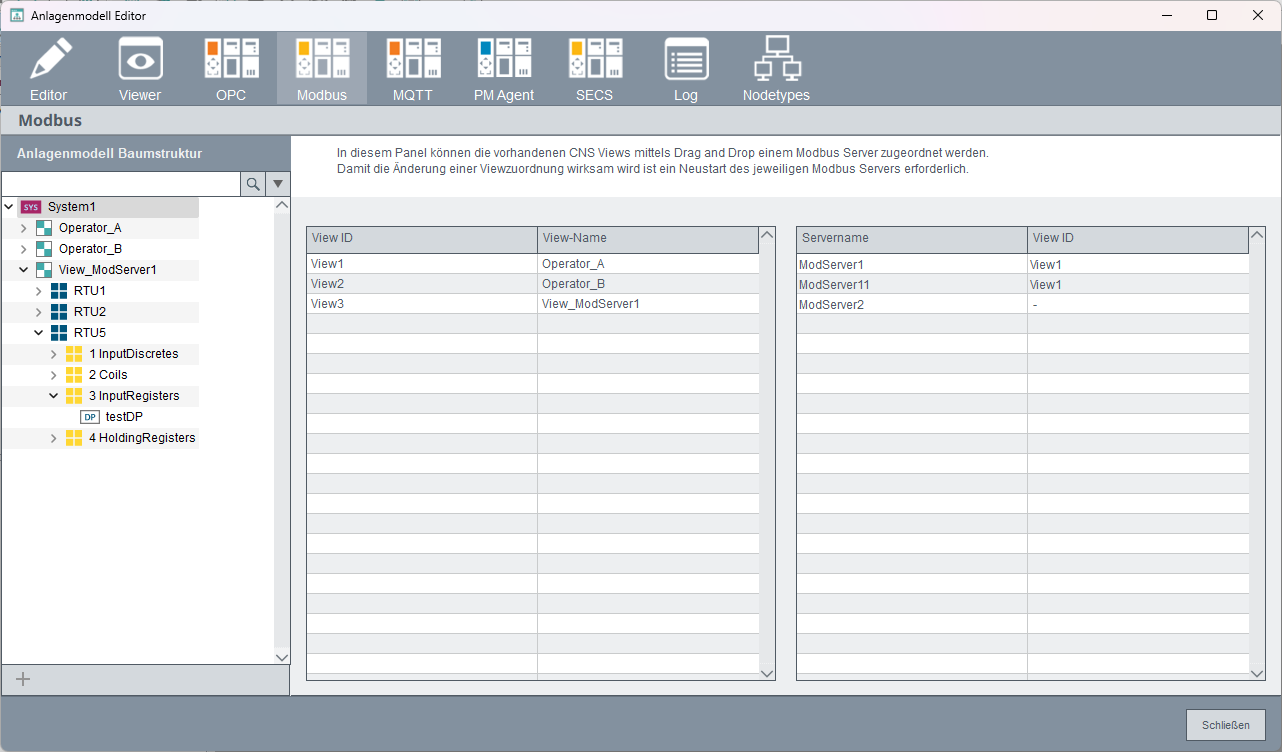The width and height of the screenshot is (1282, 752).
Task: Collapse the RTU5 tree node
Action: pyautogui.click(x=39, y=333)
